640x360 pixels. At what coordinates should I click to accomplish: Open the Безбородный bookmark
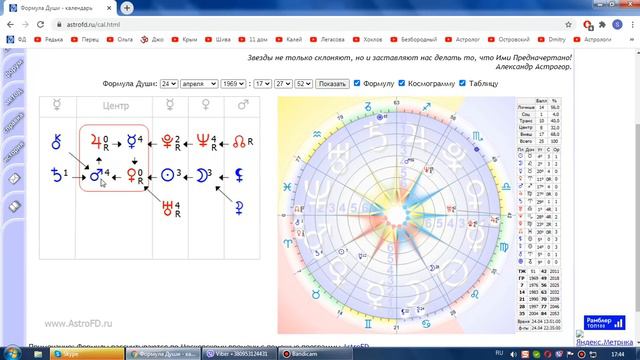pyautogui.click(x=414, y=40)
